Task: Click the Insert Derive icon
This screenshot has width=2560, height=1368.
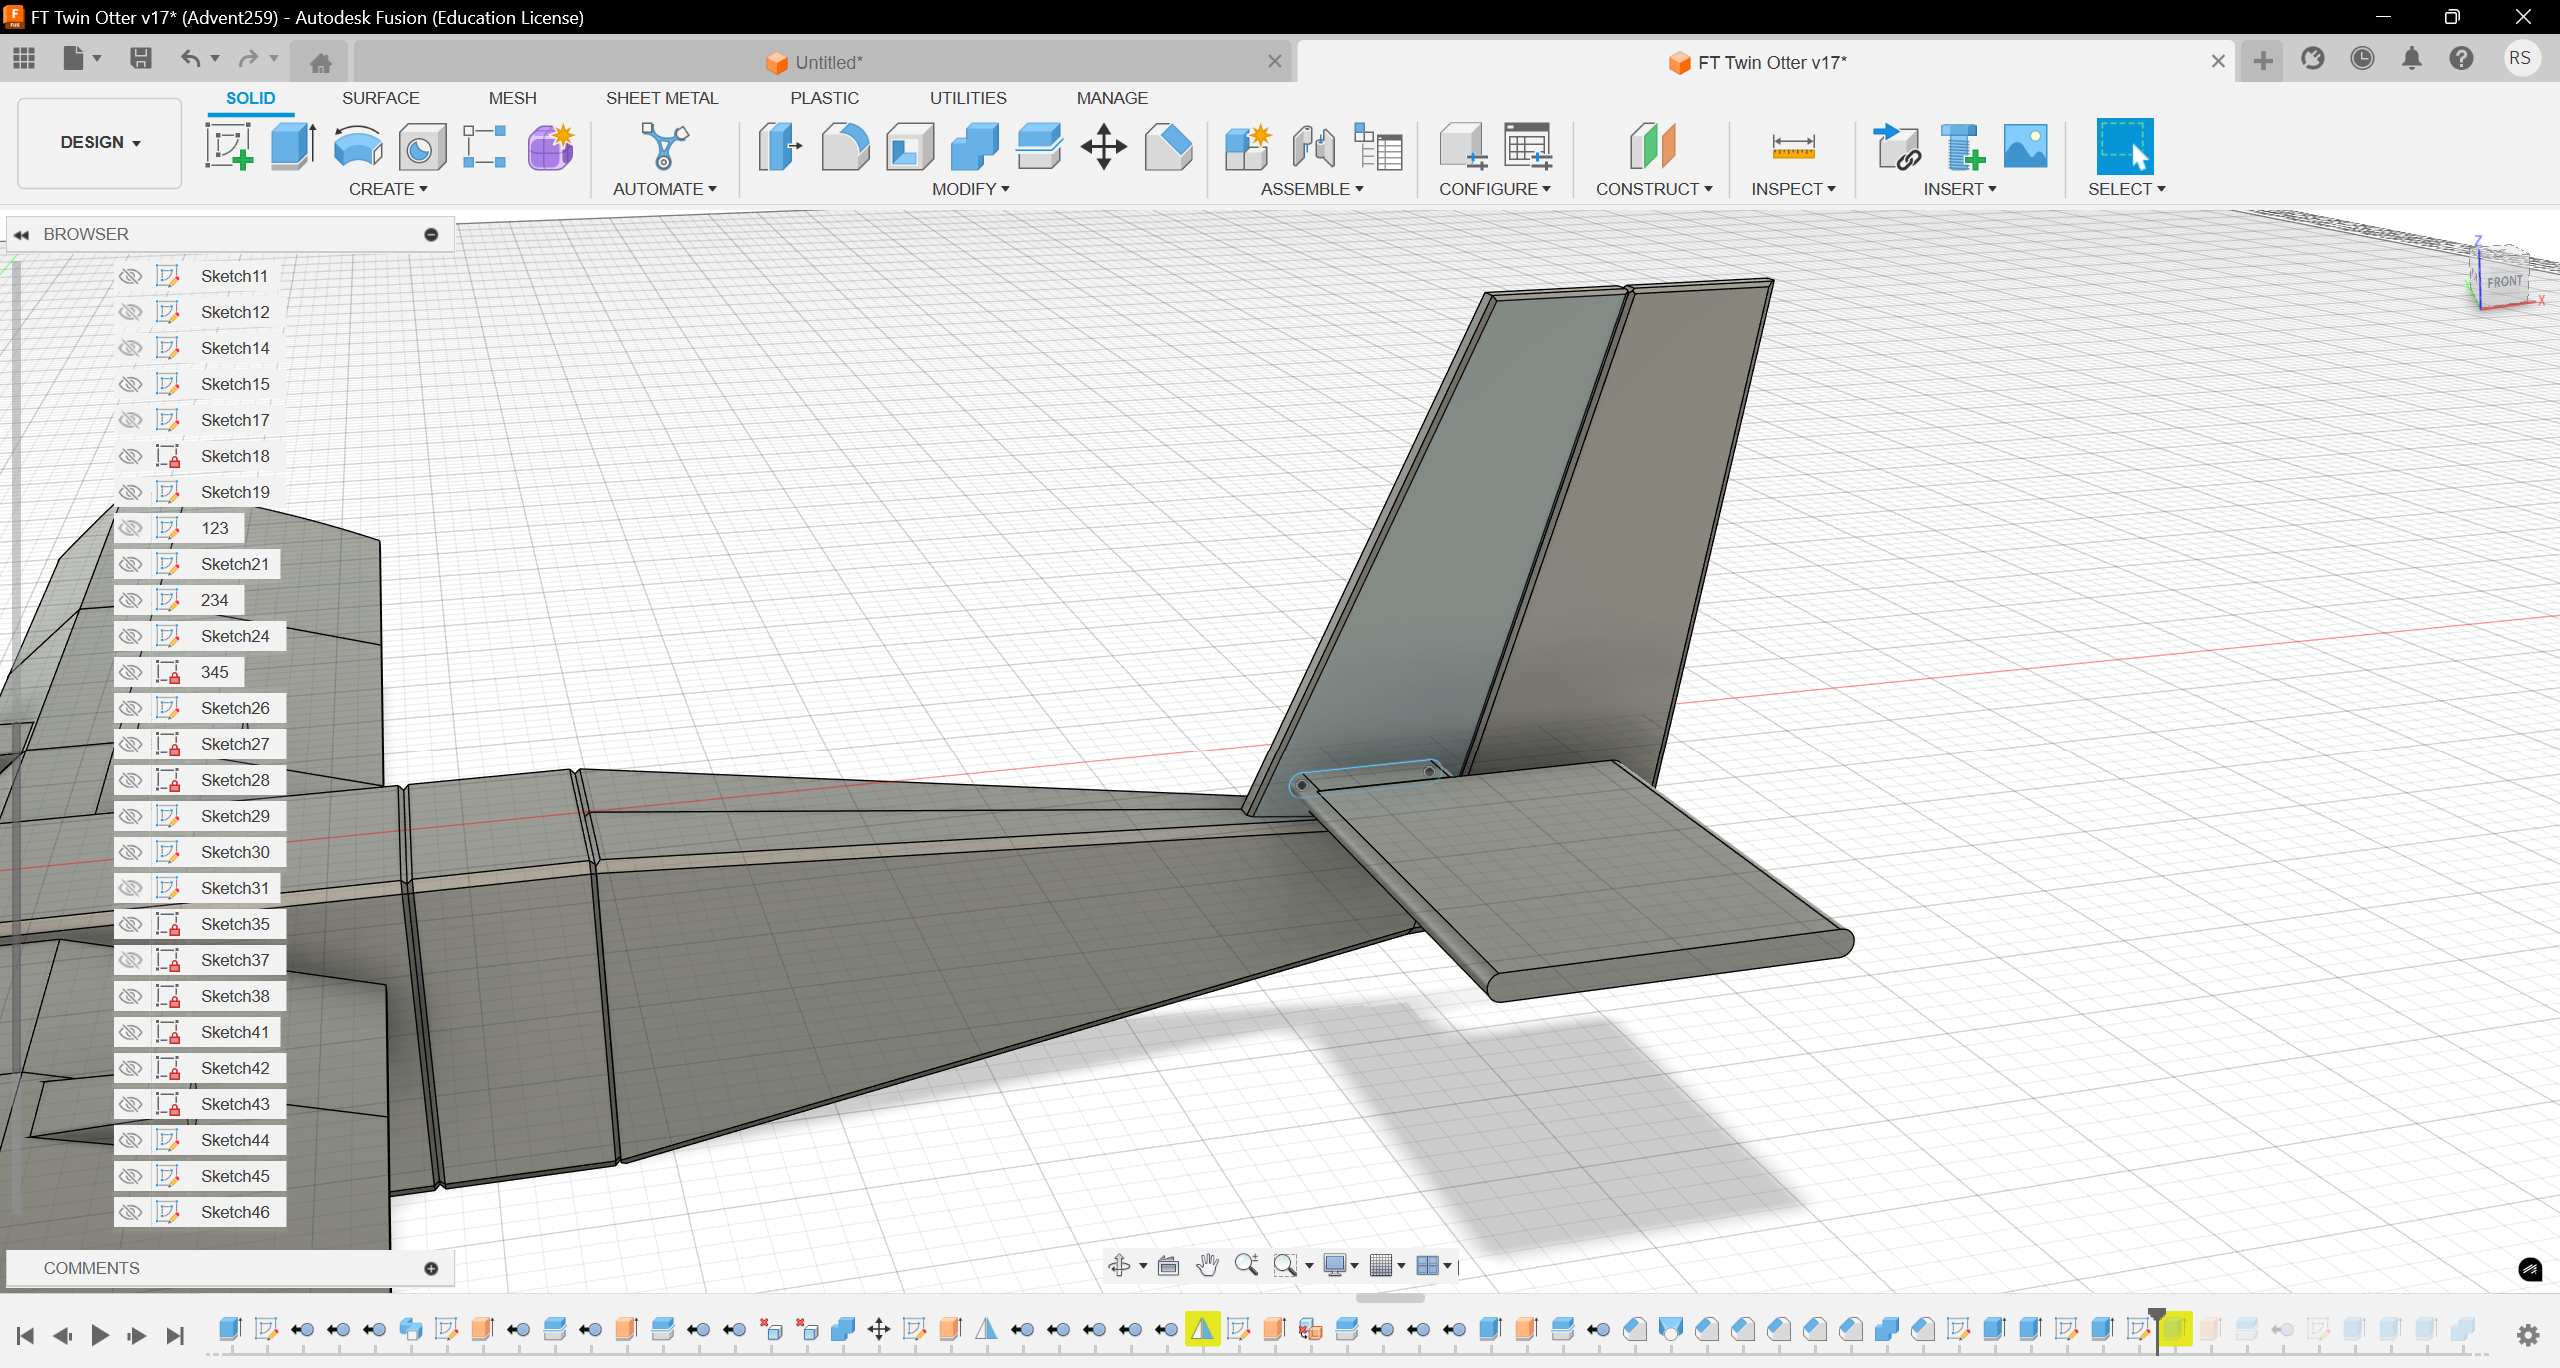Action: point(1896,147)
